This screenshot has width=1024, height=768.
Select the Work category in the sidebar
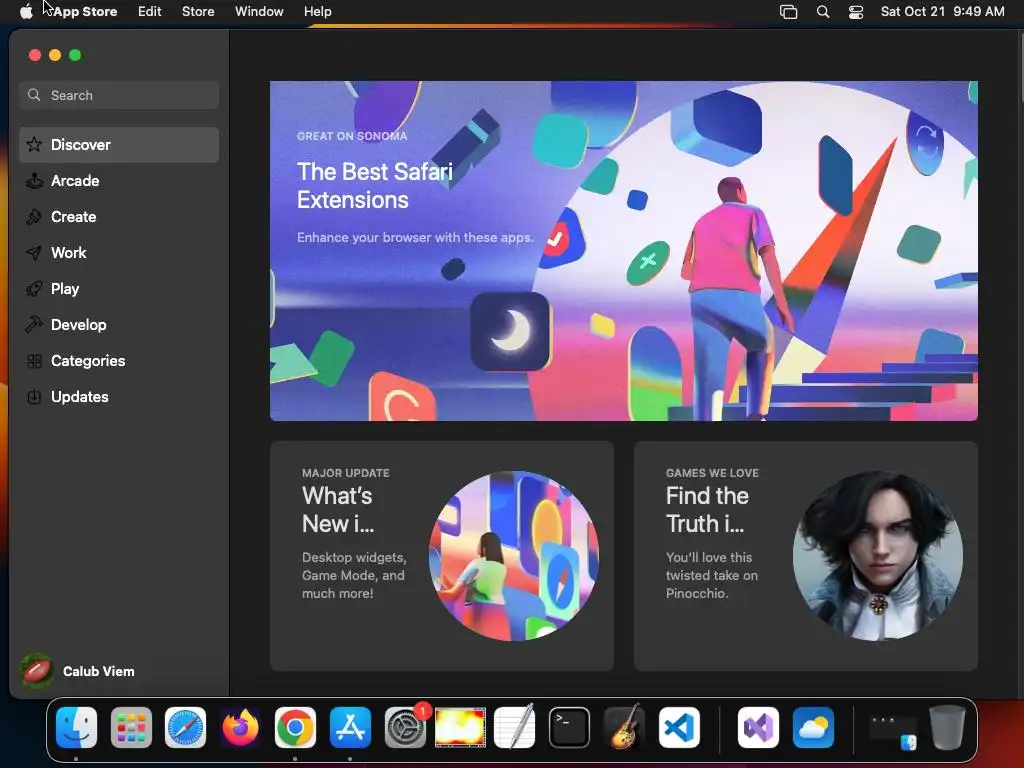pos(119,253)
